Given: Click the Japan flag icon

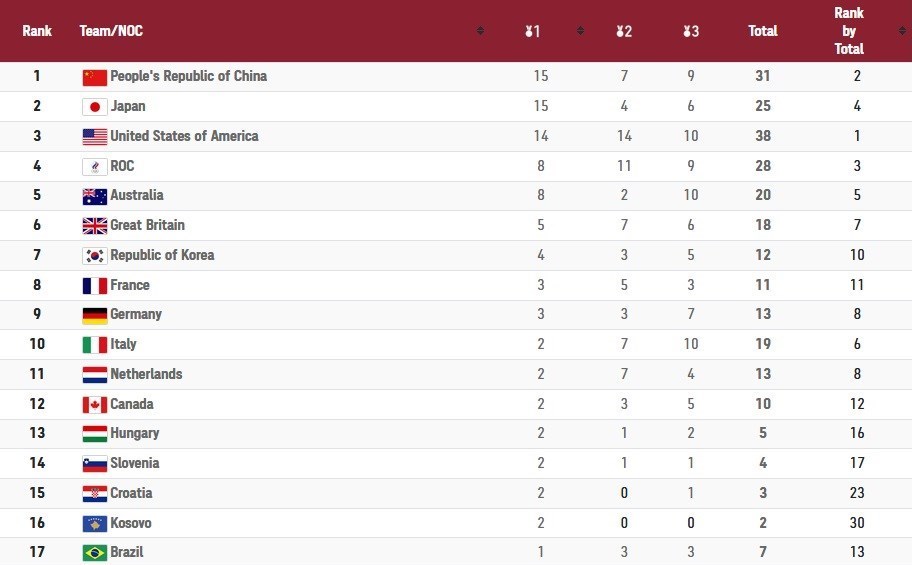Looking at the screenshot, I should click(94, 107).
